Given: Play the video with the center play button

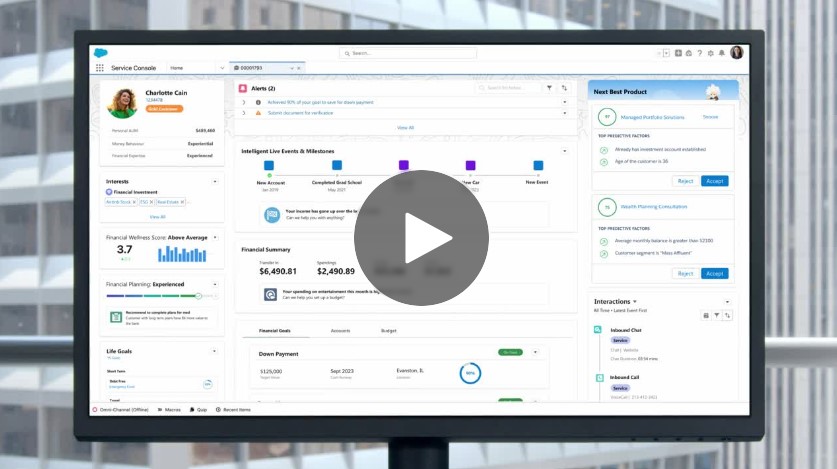Looking at the screenshot, I should (x=421, y=238).
